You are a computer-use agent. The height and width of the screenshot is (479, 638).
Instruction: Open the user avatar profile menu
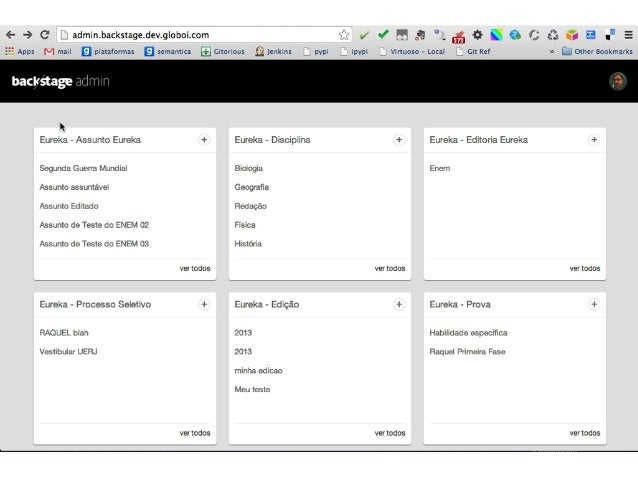[x=618, y=81]
